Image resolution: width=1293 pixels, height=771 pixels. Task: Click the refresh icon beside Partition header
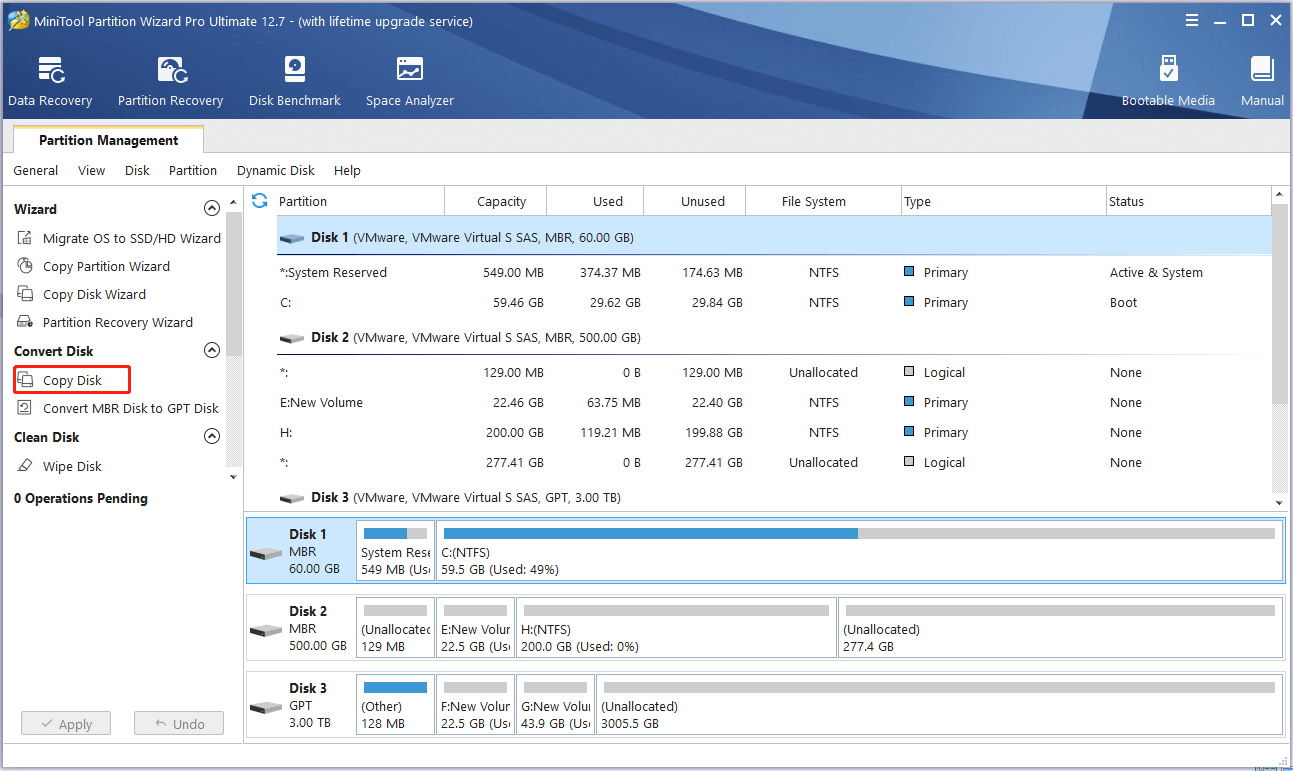pos(260,201)
